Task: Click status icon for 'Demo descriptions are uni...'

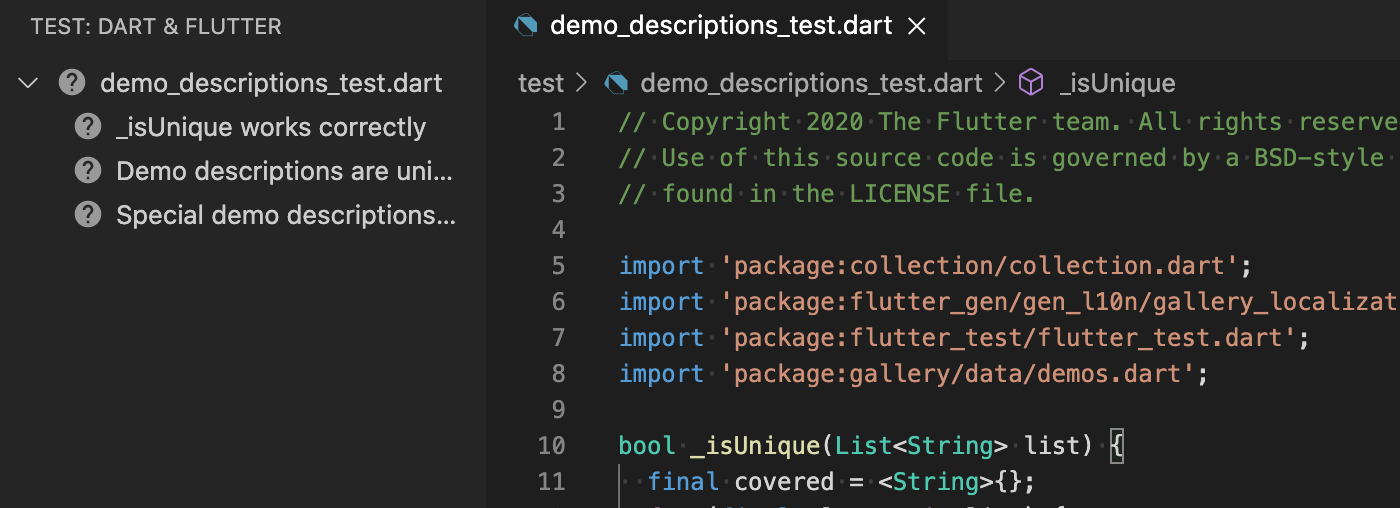Action: (x=88, y=171)
